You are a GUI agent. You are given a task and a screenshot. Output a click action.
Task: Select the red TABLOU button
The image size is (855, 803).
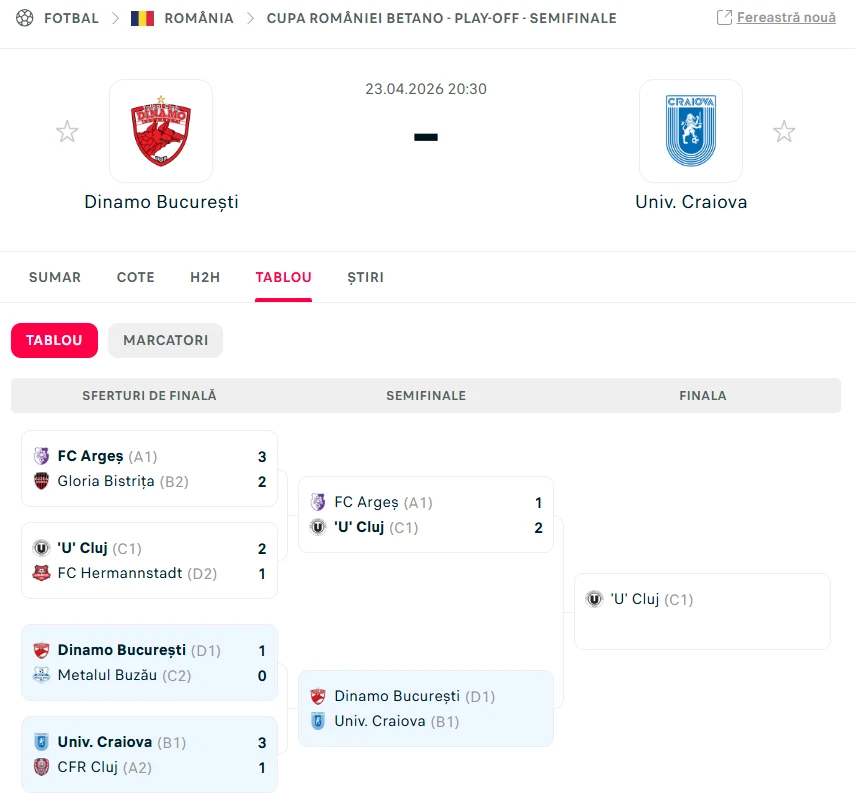pos(55,340)
